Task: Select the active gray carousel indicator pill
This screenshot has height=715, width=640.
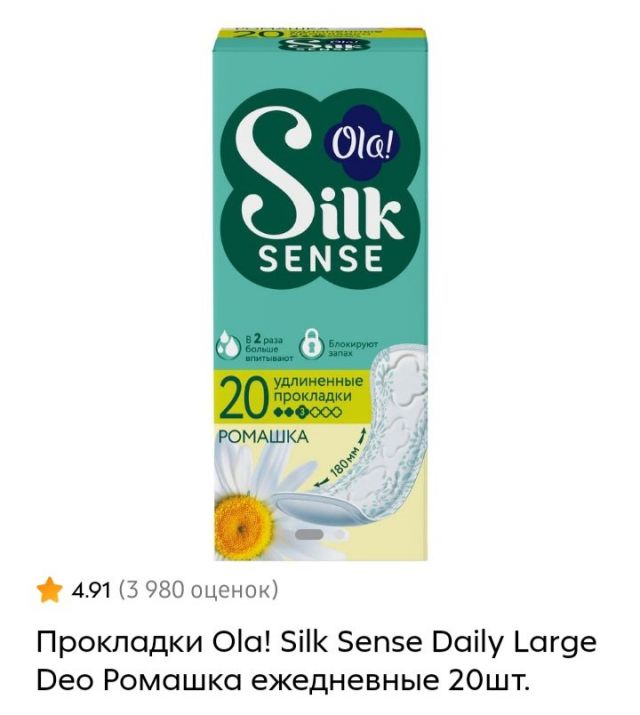Action: 310,534
